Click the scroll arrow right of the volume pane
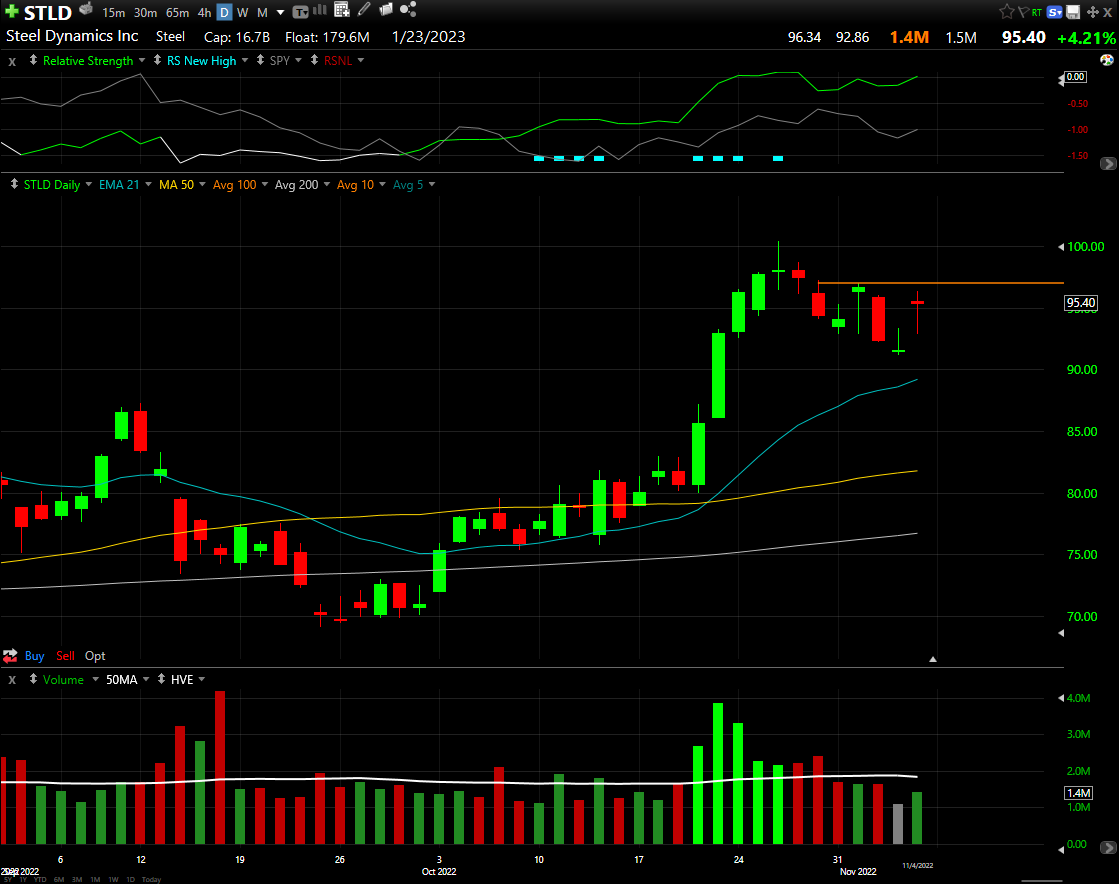Image resolution: width=1119 pixels, height=884 pixels. click(1108, 847)
